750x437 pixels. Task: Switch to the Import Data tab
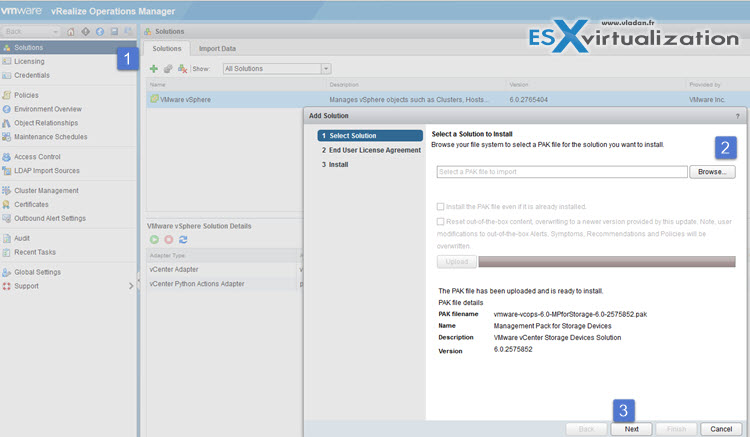pos(217,49)
